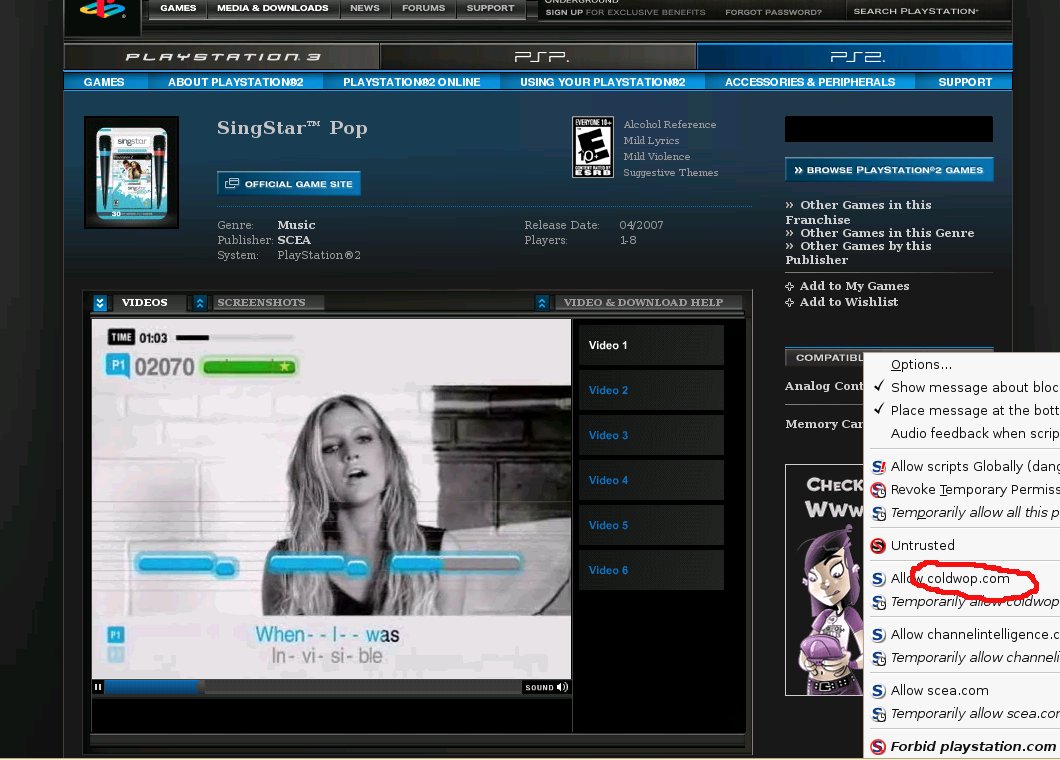Open Other Games by this Publisher
The height and width of the screenshot is (760, 1060).
859,253
